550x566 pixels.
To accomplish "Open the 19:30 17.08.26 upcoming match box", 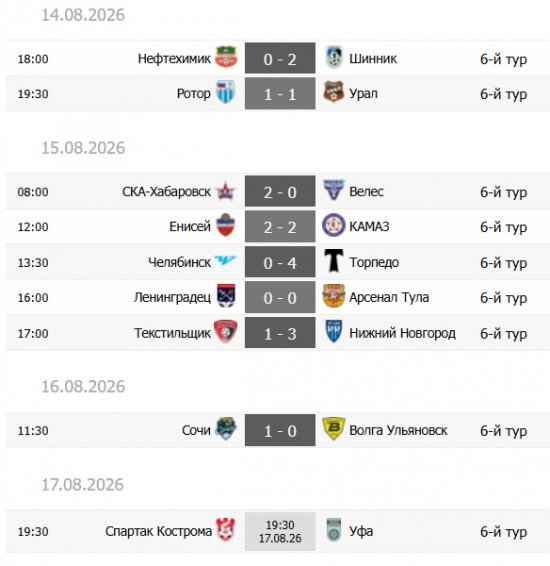I will point(280,531).
